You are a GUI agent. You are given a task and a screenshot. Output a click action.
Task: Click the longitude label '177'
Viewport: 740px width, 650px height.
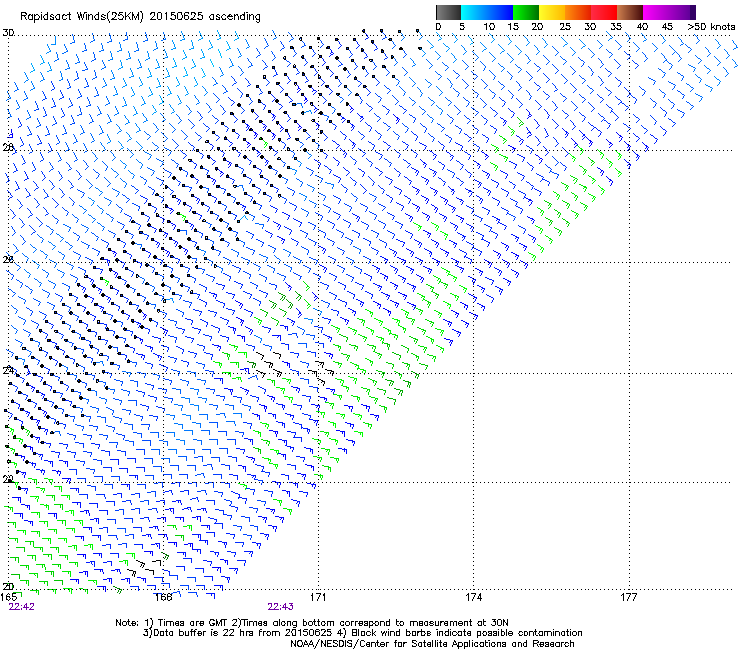[x=629, y=597]
